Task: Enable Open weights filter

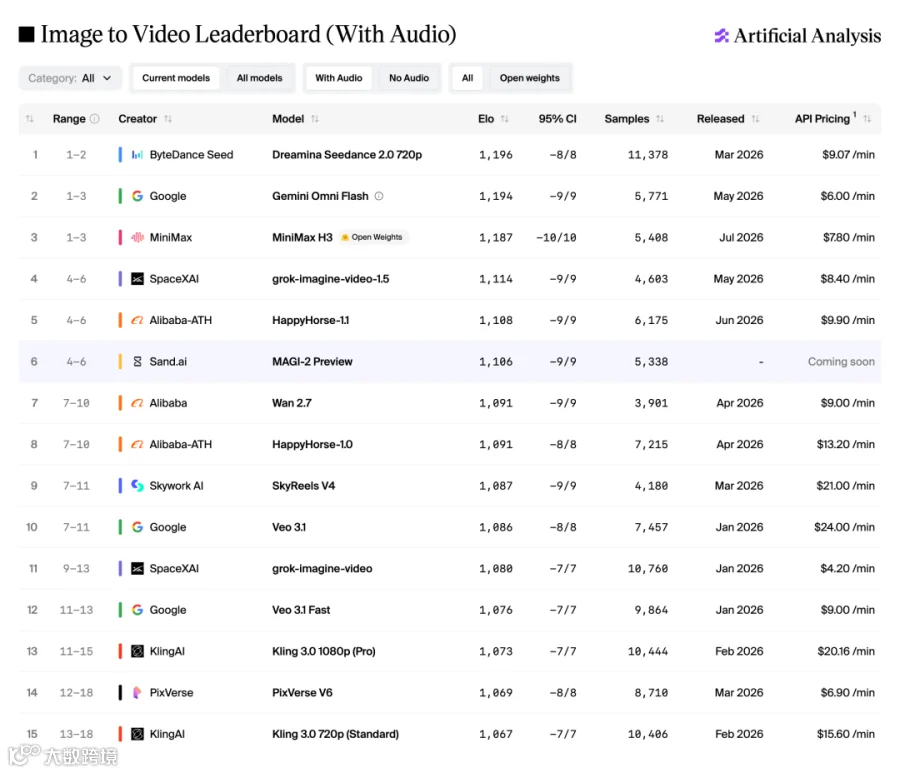Action: [x=529, y=78]
